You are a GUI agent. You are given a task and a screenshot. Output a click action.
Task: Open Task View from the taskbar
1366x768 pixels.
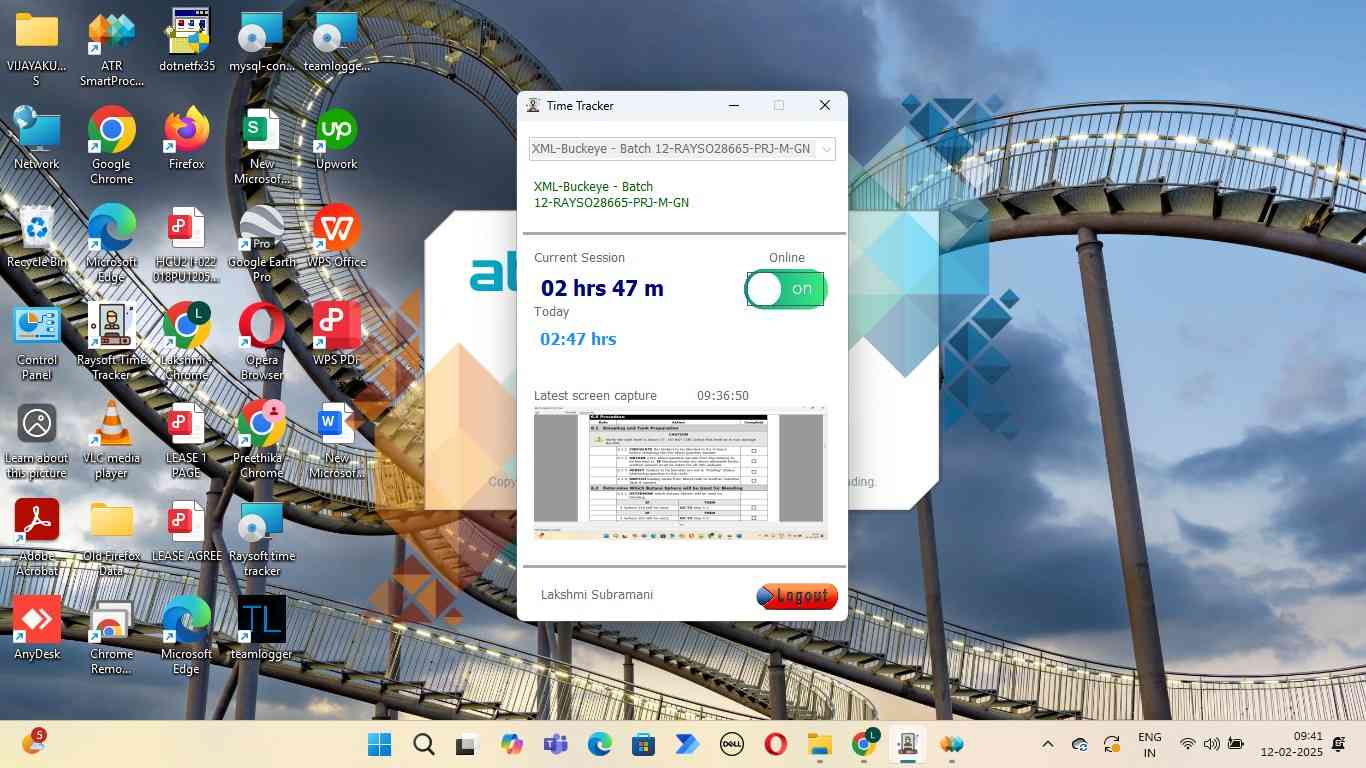tap(467, 744)
